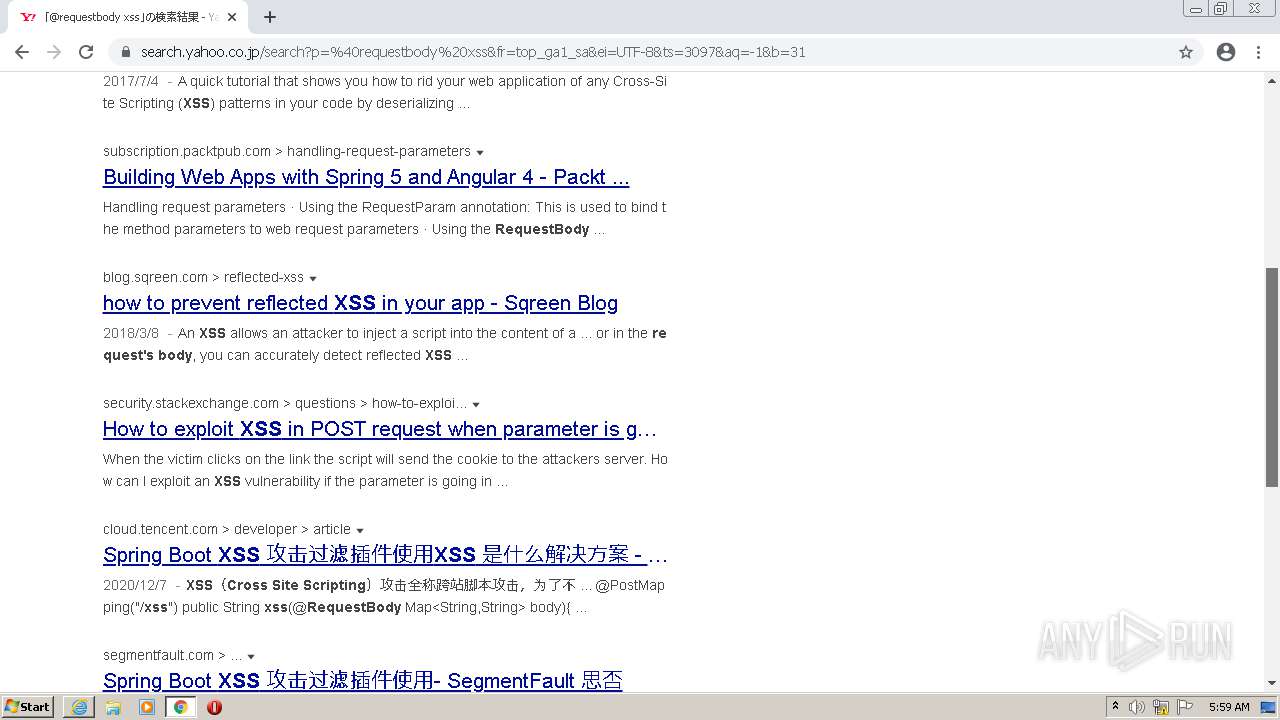Expand the subscription.packtpub.com result dropdown arrow
The width and height of the screenshot is (1280, 720).
point(480,153)
